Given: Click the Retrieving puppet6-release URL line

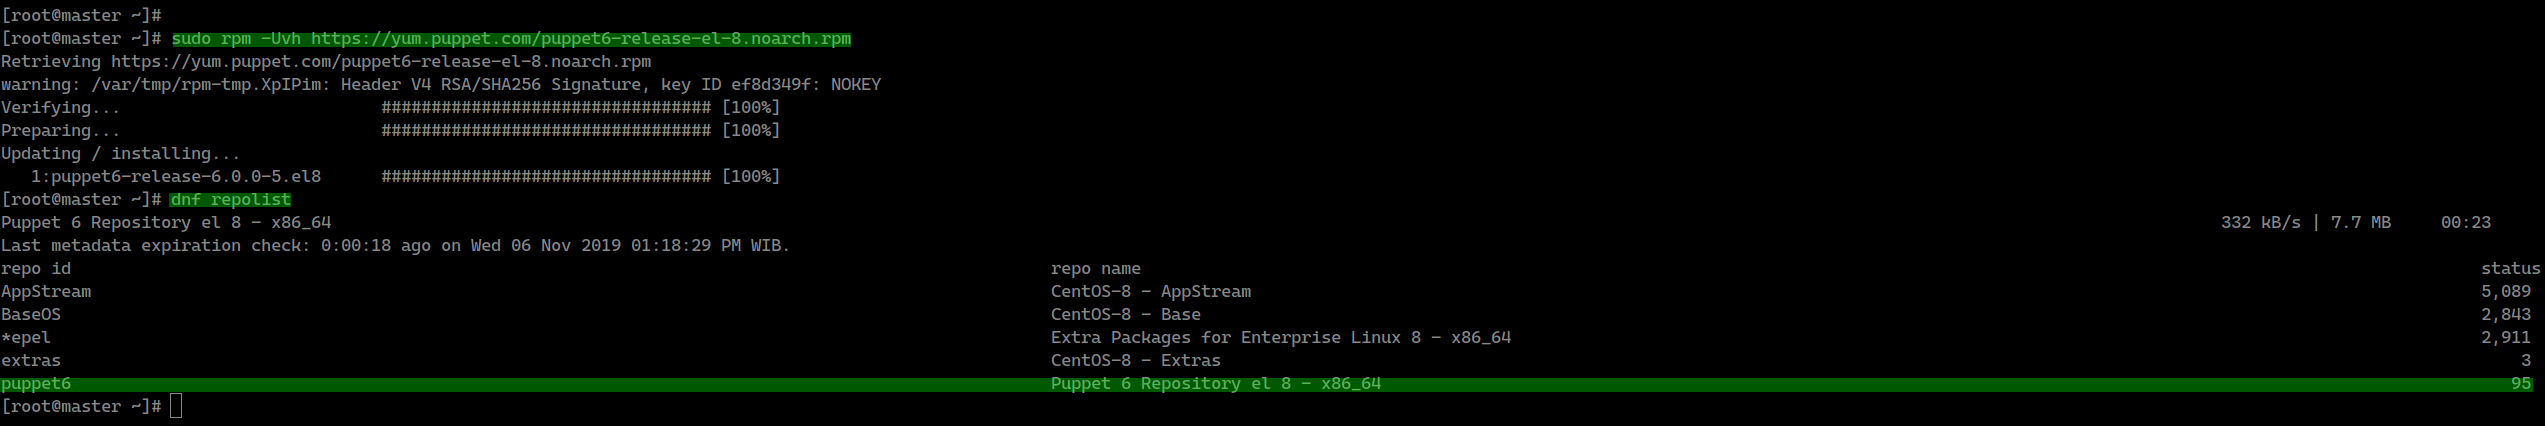Looking at the screenshot, I should click(x=326, y=62).
